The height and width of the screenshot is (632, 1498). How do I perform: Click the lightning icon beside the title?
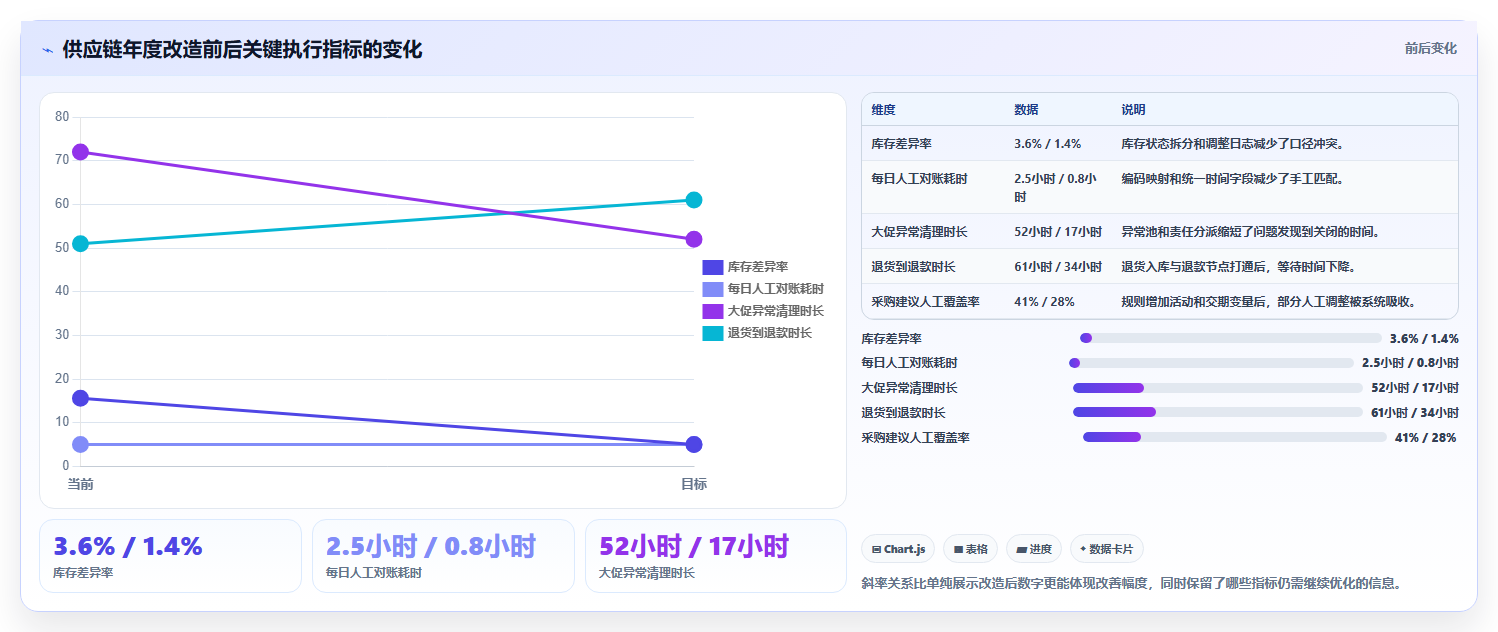tap(48, 50)
